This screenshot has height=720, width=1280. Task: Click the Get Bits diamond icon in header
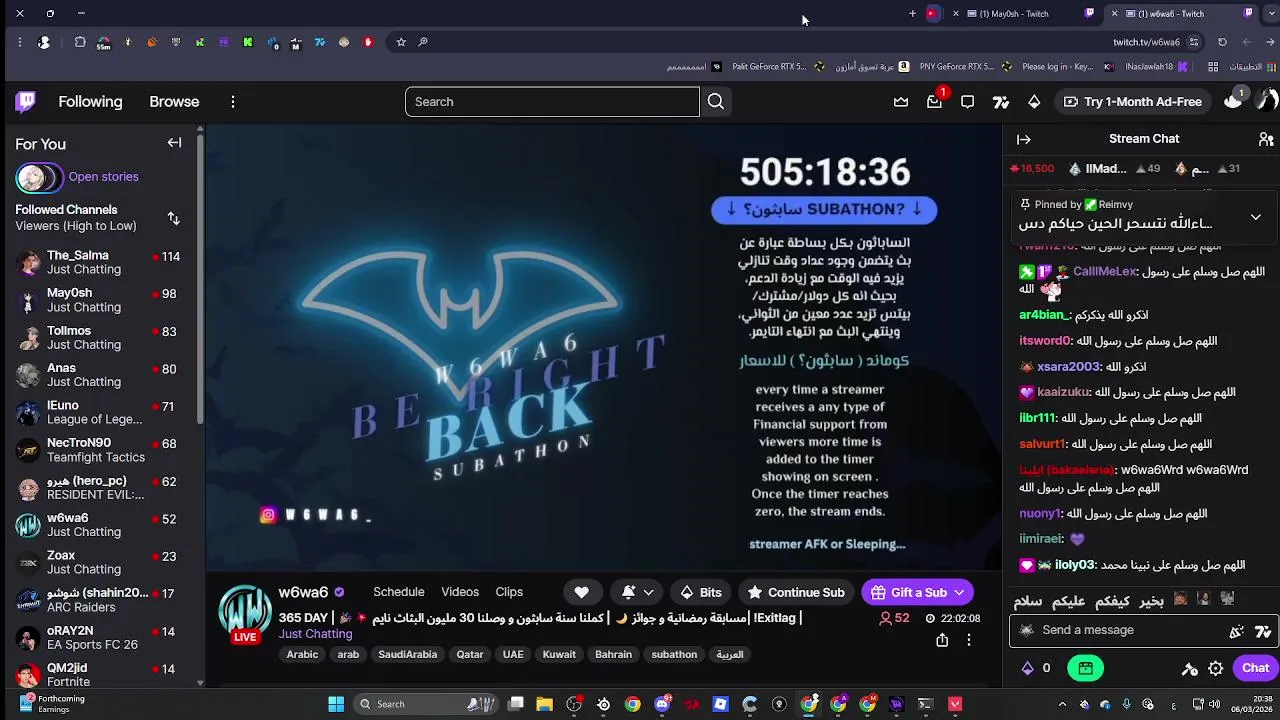point(1034,102)
